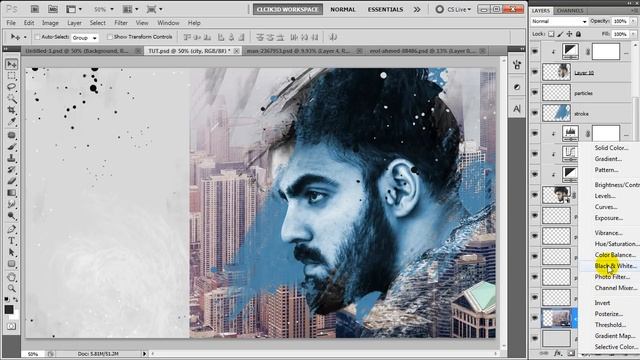
Task: Click the Fill percentage field
Action: coord(620,34)
